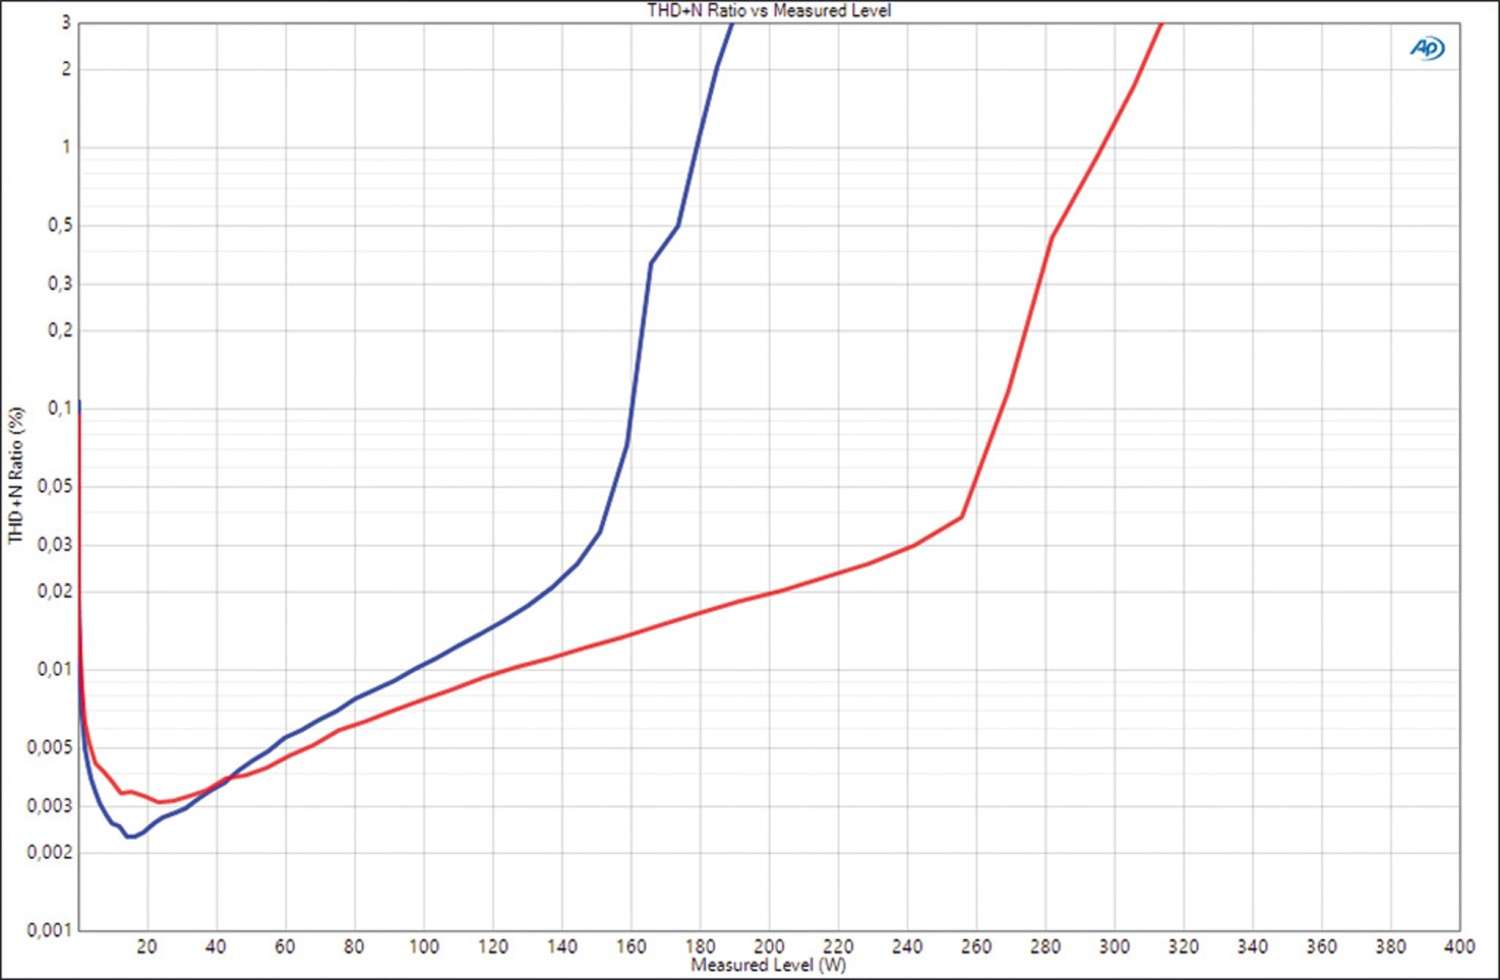Click y-axis tick label 0,05
Viewport: 1500px width, 980px height.
click(x=55, y=487)
